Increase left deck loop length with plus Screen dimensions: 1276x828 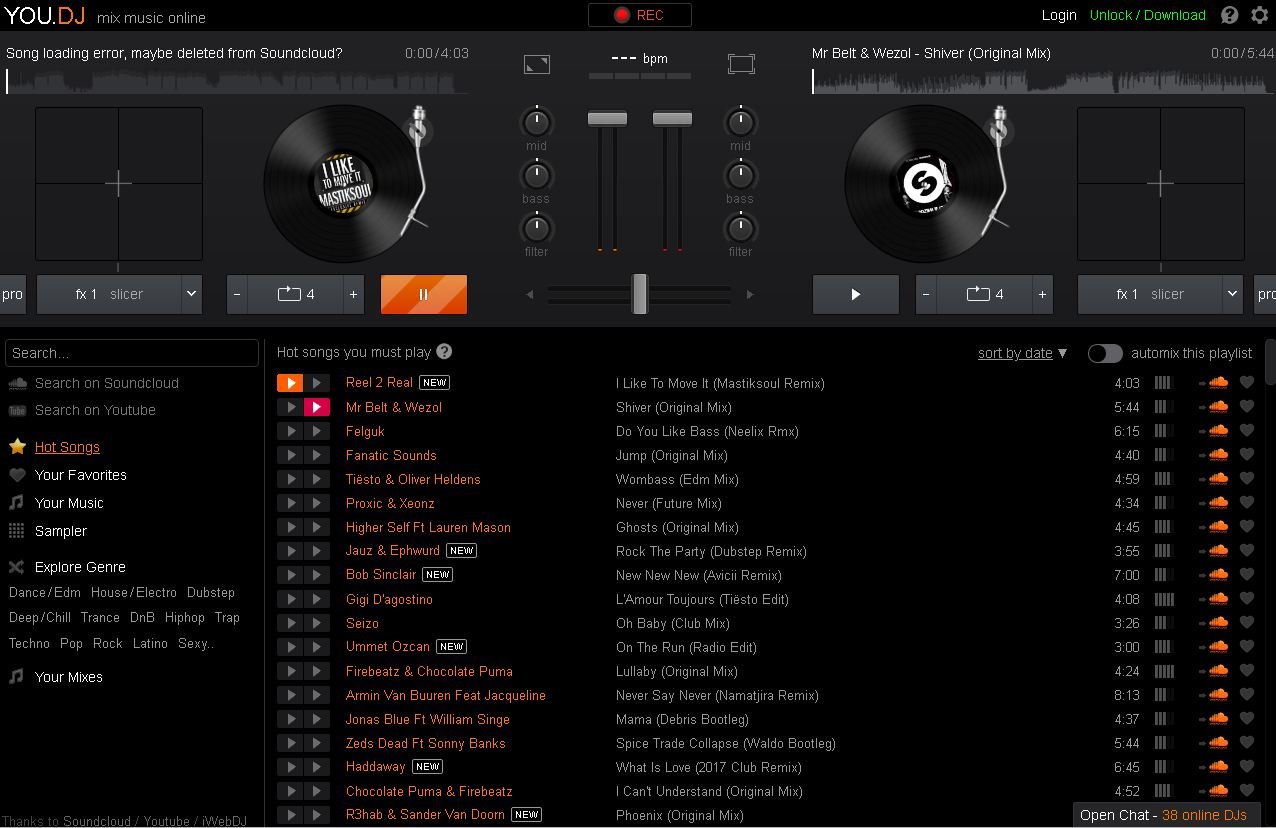pos(353,294)
